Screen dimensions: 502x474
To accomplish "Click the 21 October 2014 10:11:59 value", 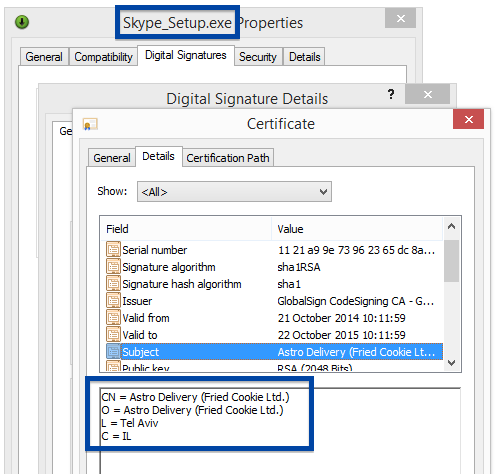I will click(342, 318).
